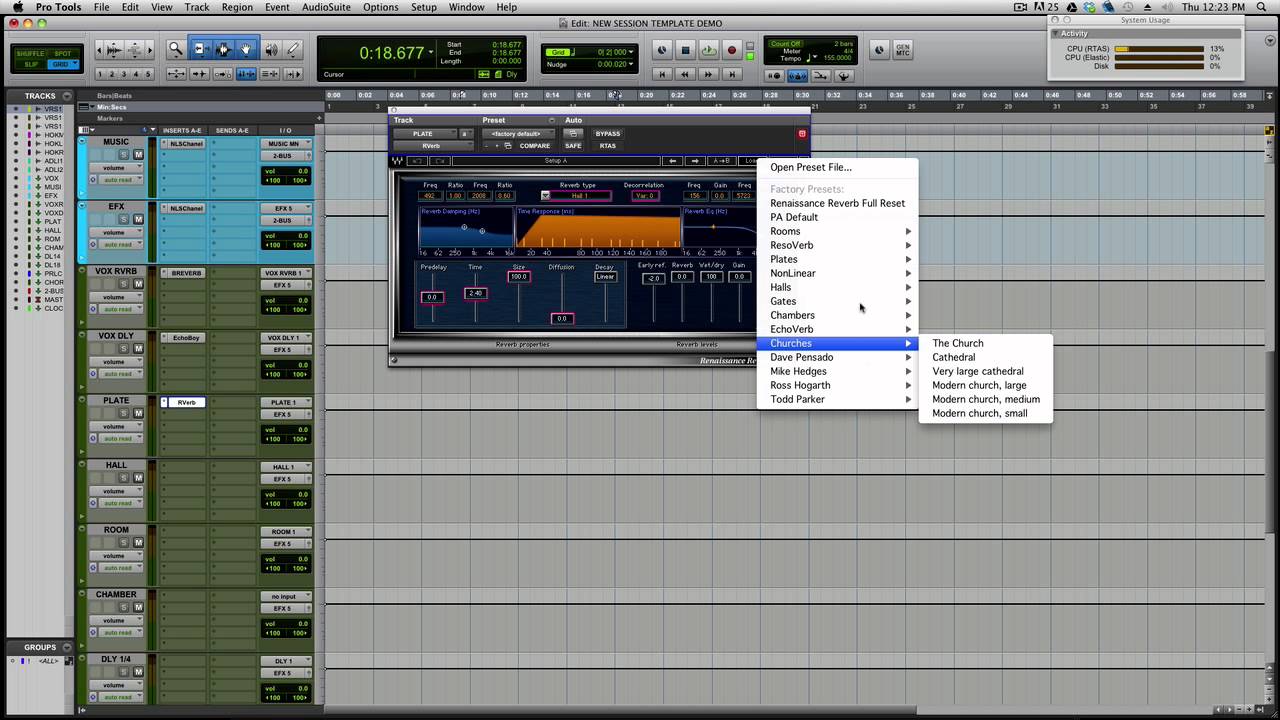Screen dimensions: 1280x720
Task: Toggle the GEN MTC button
Action: pos(902,50)
